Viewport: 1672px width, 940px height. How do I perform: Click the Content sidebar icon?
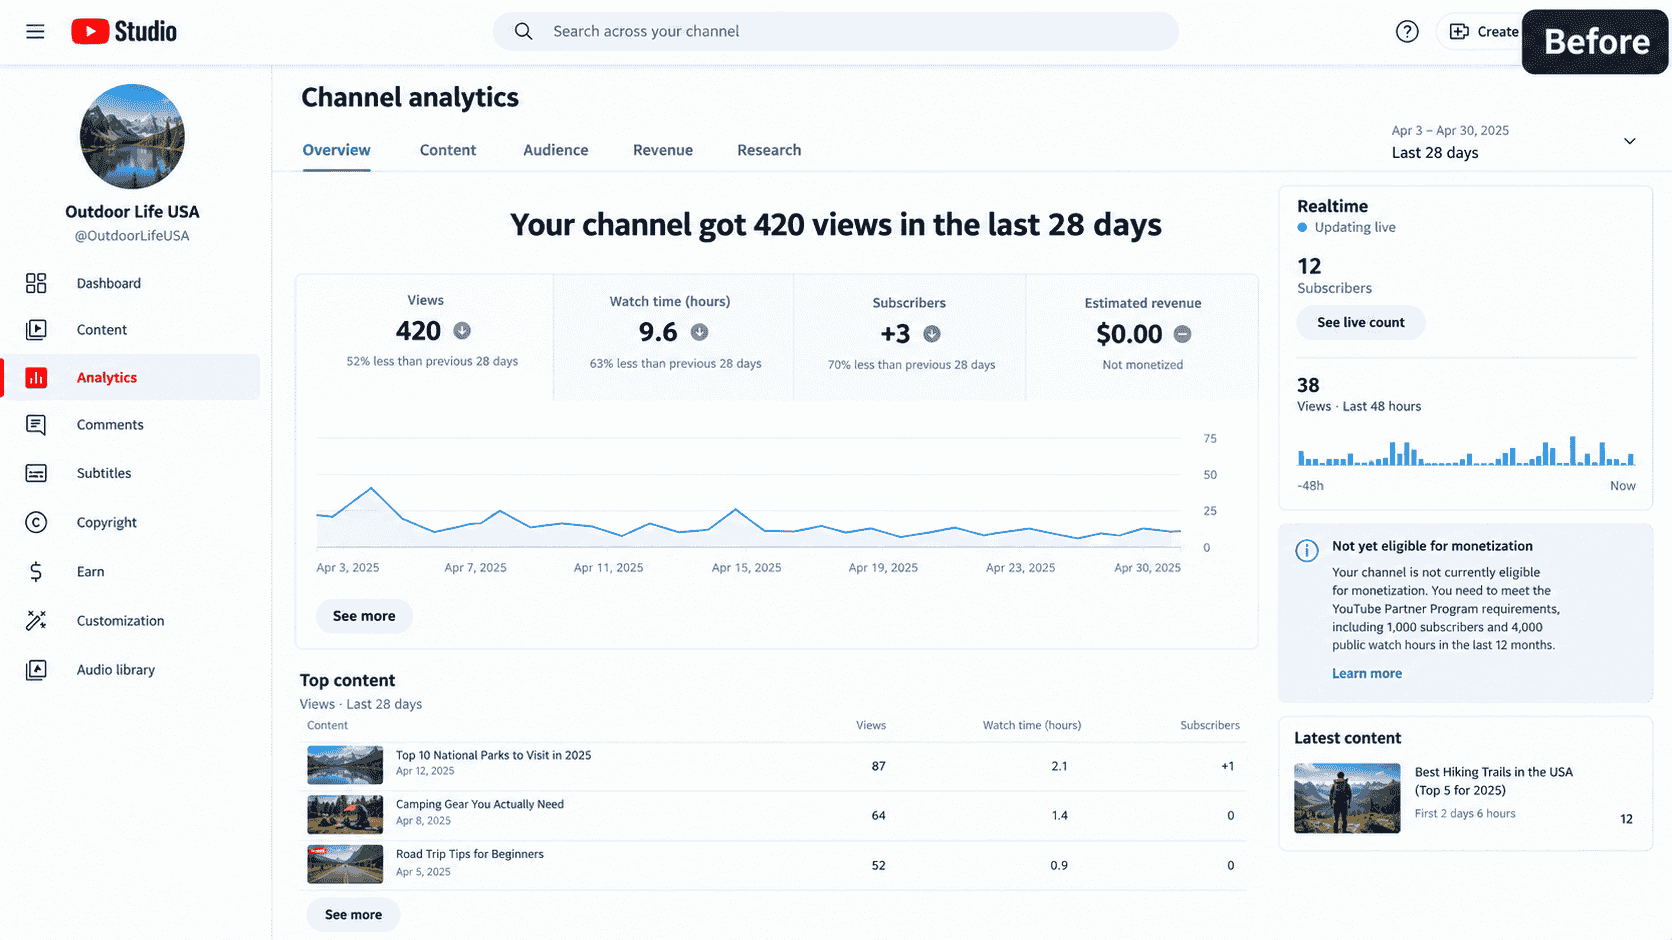[x=36, y=329]
